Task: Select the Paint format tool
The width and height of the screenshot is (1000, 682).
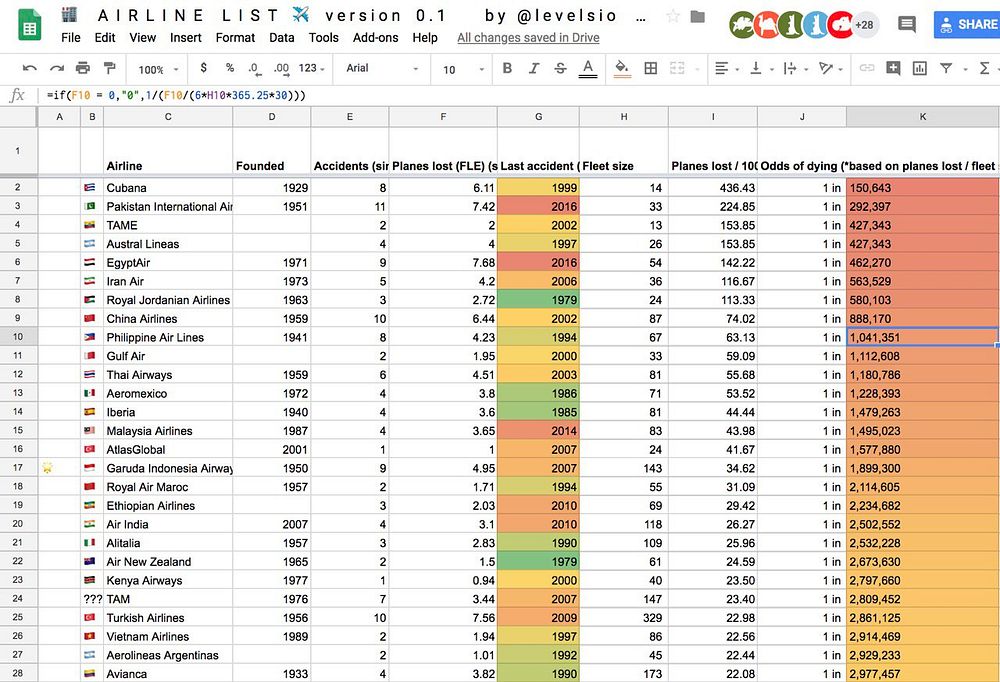Action: [109, 68]
